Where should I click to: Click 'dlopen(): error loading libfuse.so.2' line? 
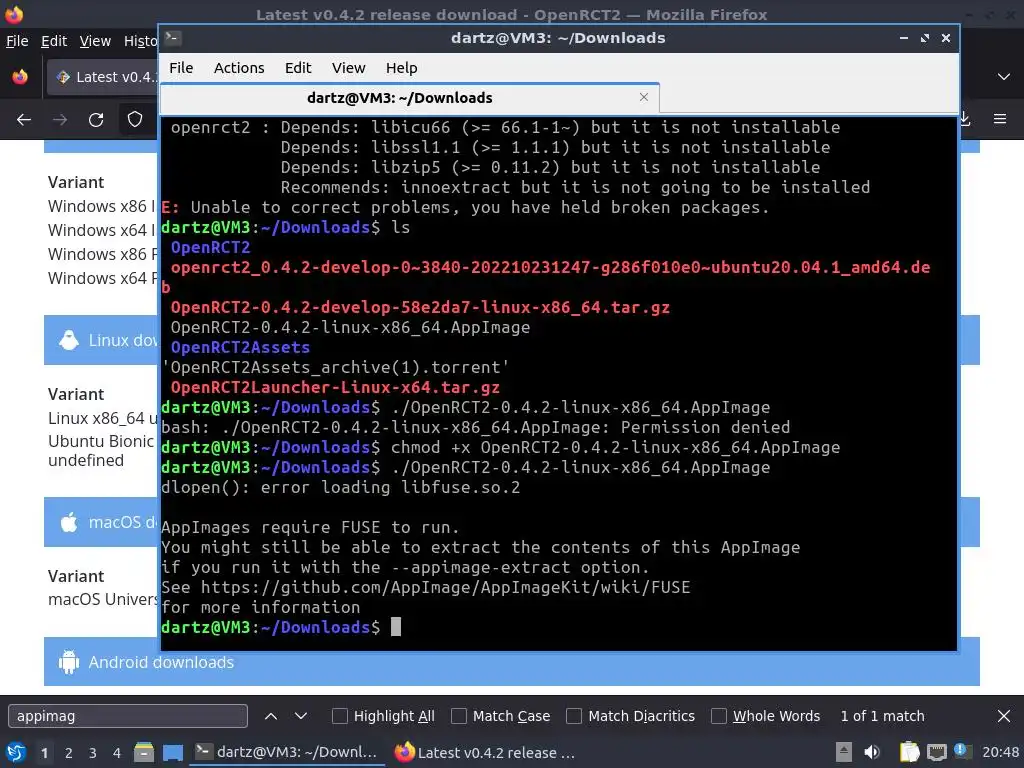coord(340,487)
